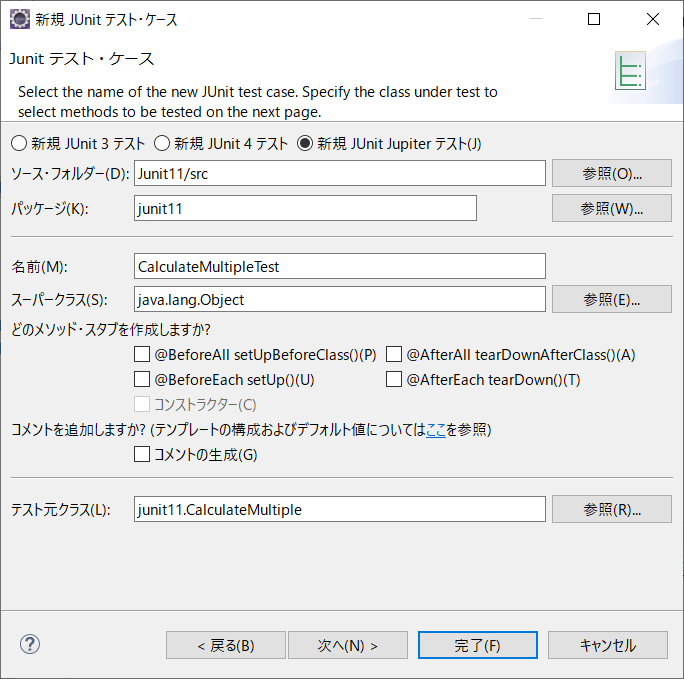Go back with 戻る(B) button
Image resolution: width=684 pixels, height=679 pixels.
coord(226,645)
